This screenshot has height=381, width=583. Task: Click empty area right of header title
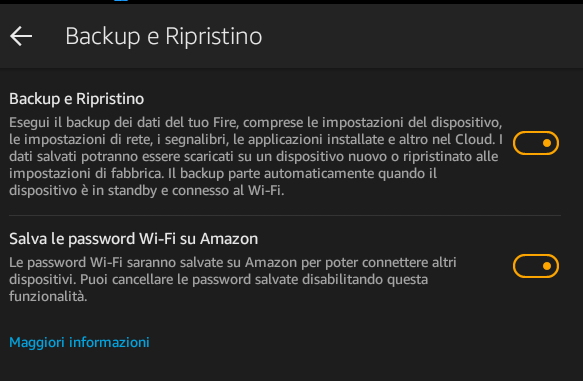[x=420, y=36]
